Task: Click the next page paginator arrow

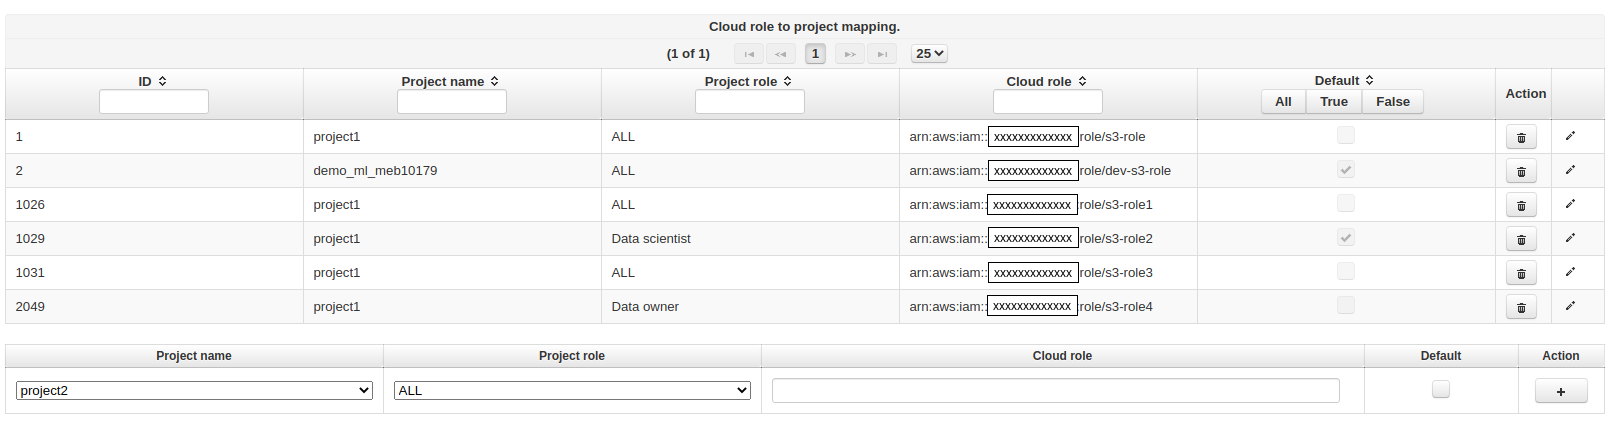Action: coord(849,54)
